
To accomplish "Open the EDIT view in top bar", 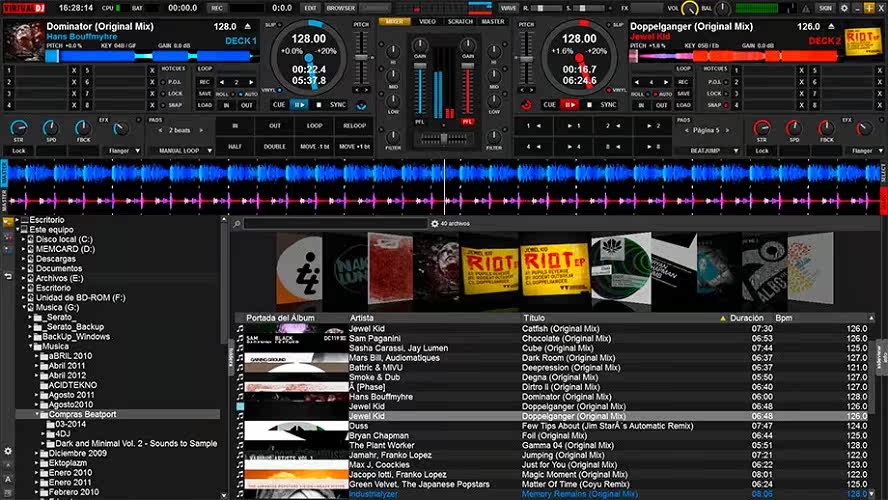I will (310, 8).
